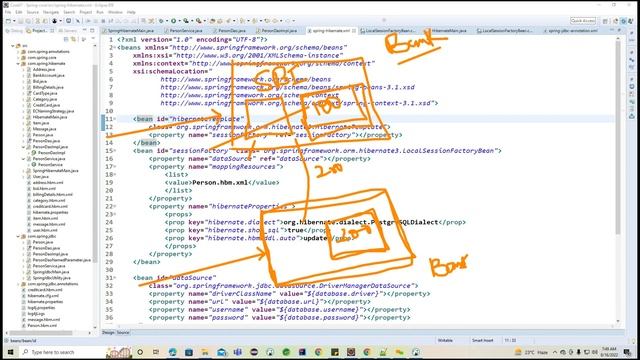Click the green Run button in toolbar

tap(173, 21)
